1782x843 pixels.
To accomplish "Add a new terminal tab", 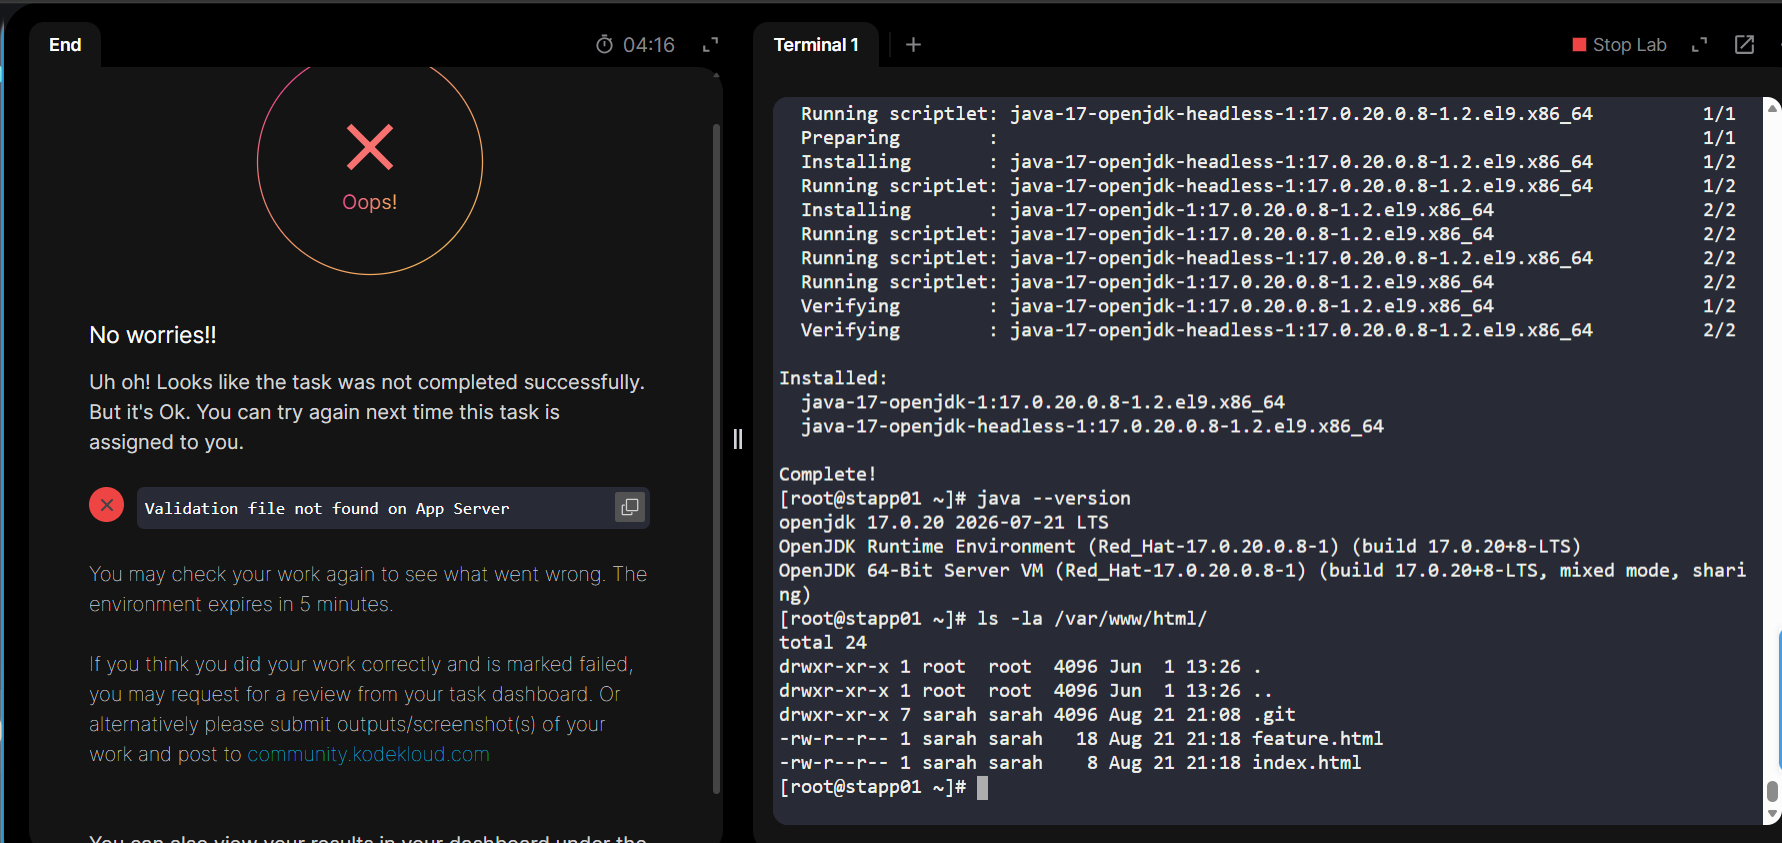I will point(913,45).
